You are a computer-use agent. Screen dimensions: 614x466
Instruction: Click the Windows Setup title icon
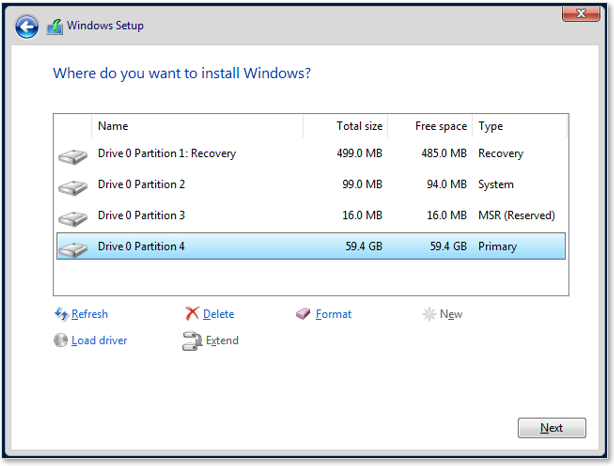(x=55, y=27)
